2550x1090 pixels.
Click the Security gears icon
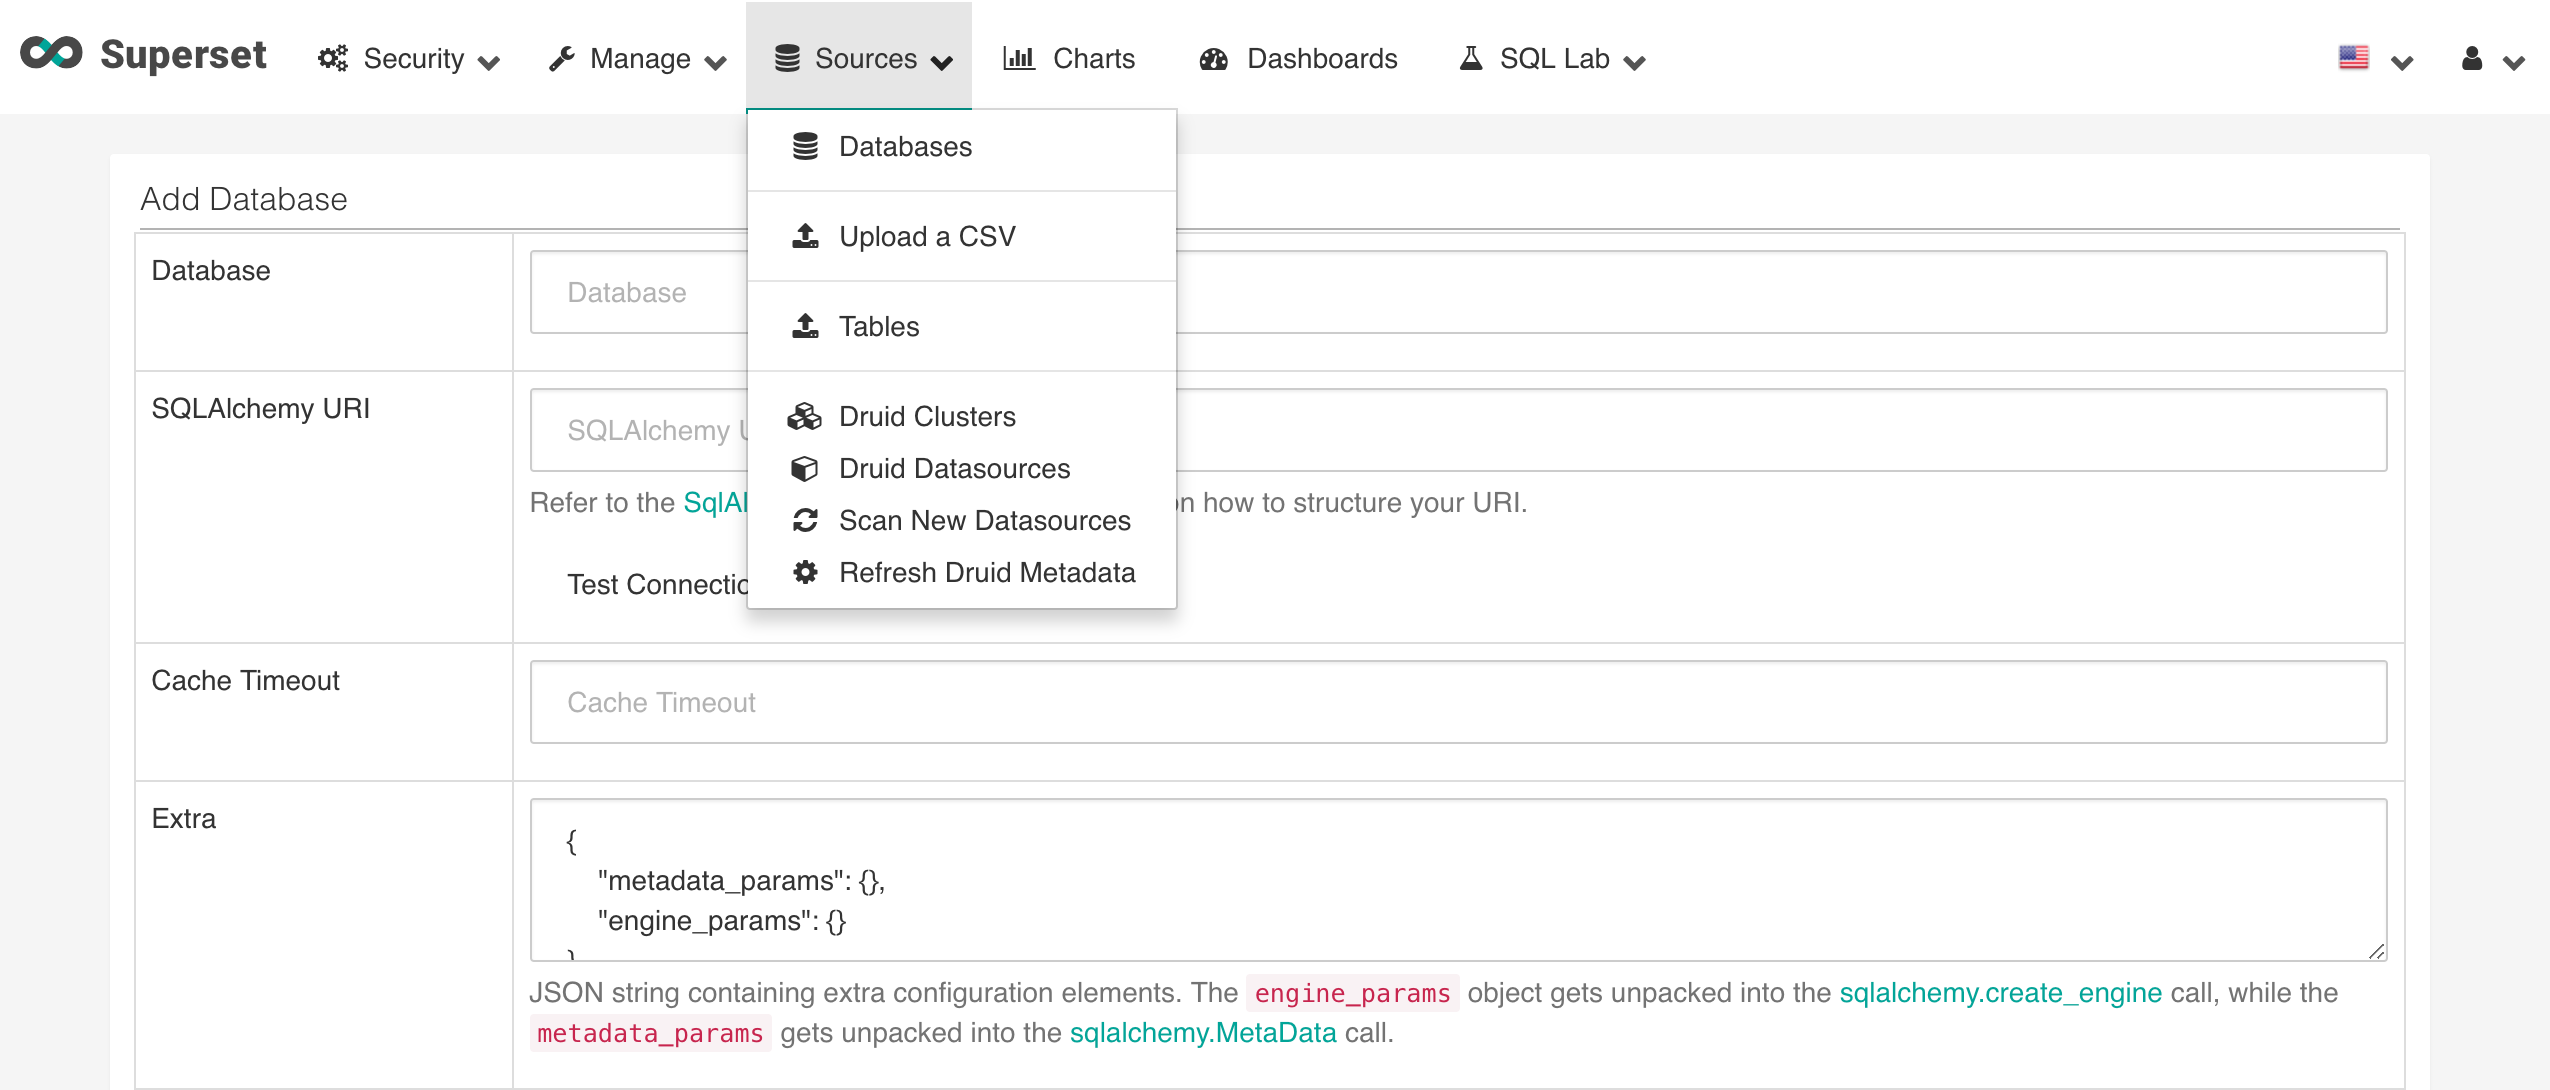click(x=333, y=59)
